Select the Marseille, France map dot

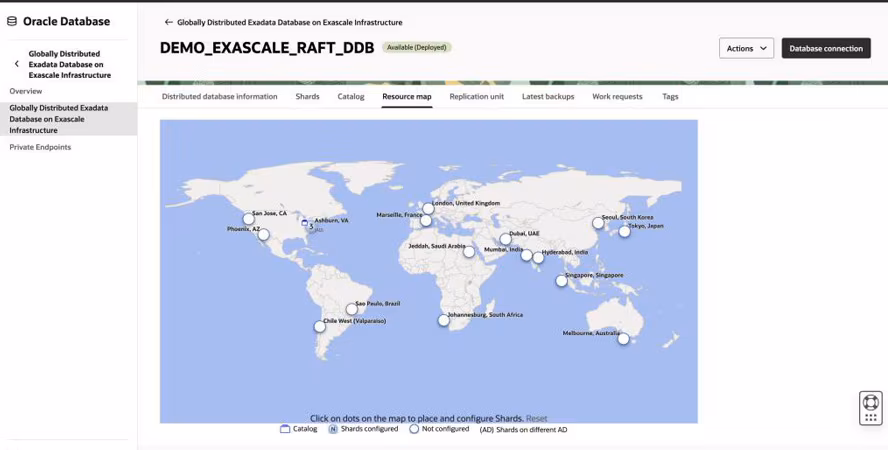pos(426,221)
